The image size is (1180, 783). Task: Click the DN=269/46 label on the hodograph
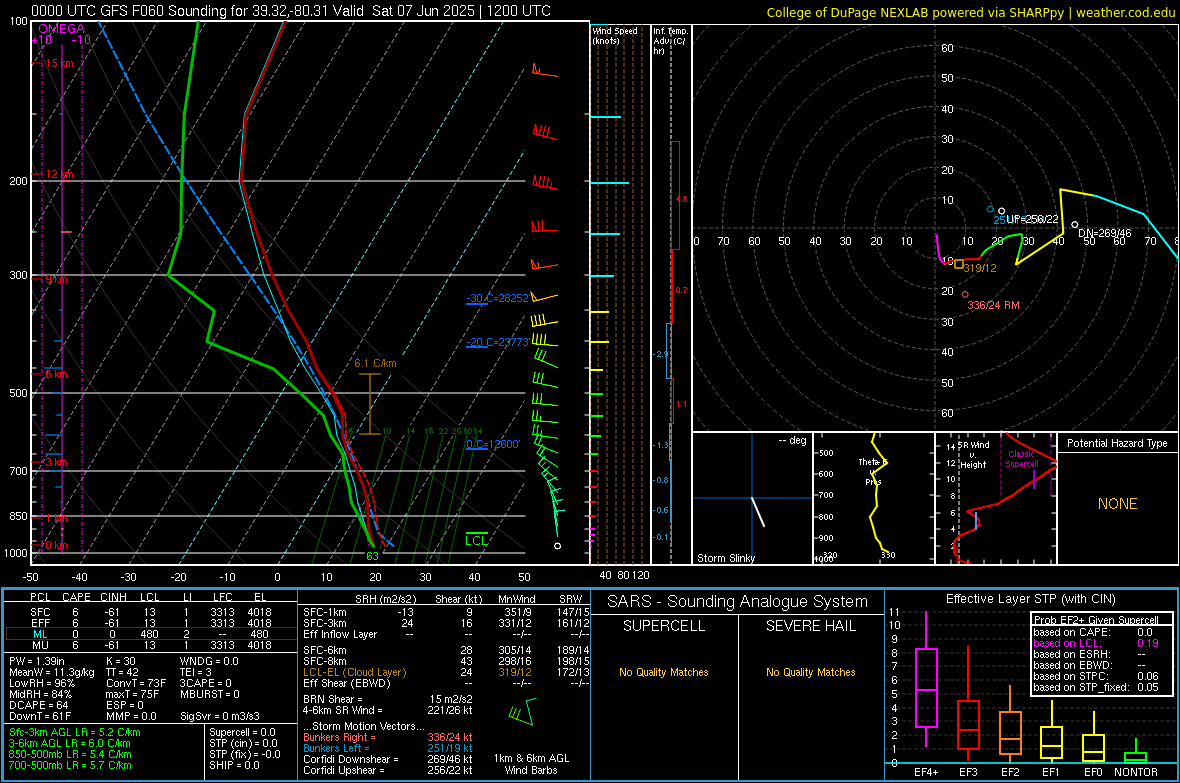1105,233
